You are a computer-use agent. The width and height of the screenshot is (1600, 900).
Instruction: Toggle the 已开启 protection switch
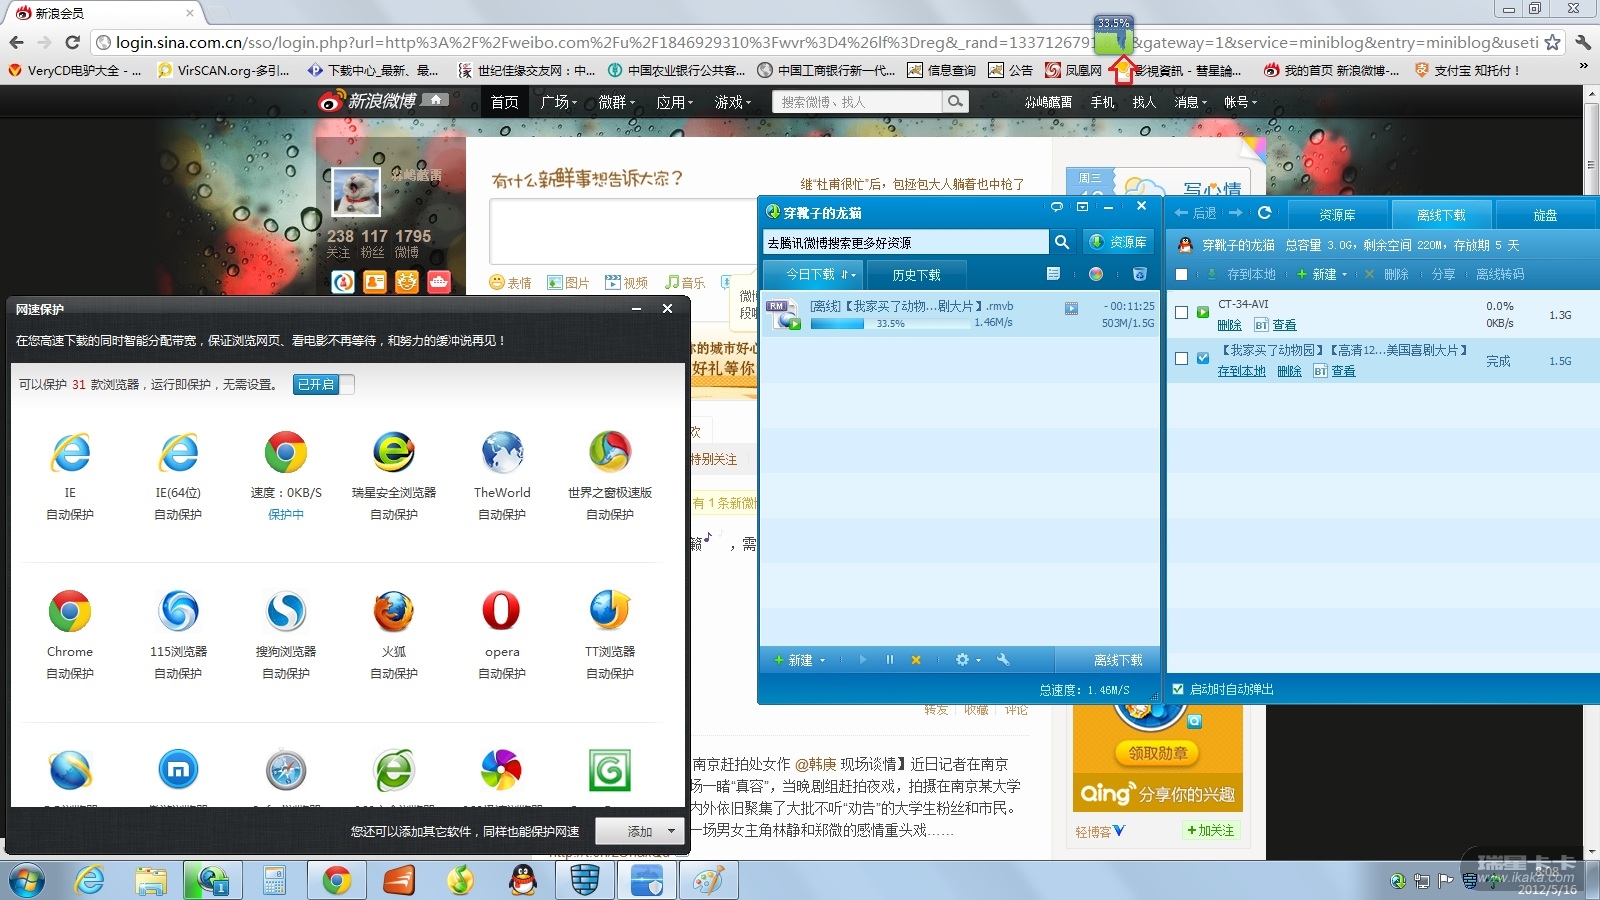click(323, 384)
